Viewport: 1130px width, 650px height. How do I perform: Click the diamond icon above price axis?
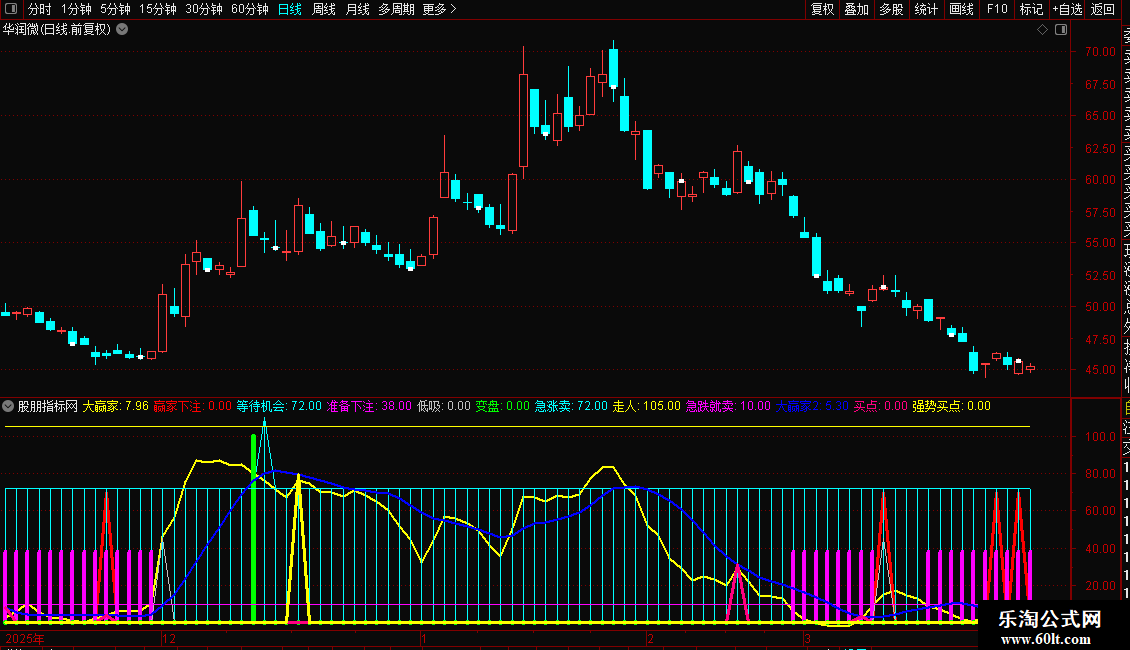tap(1041, 30)
